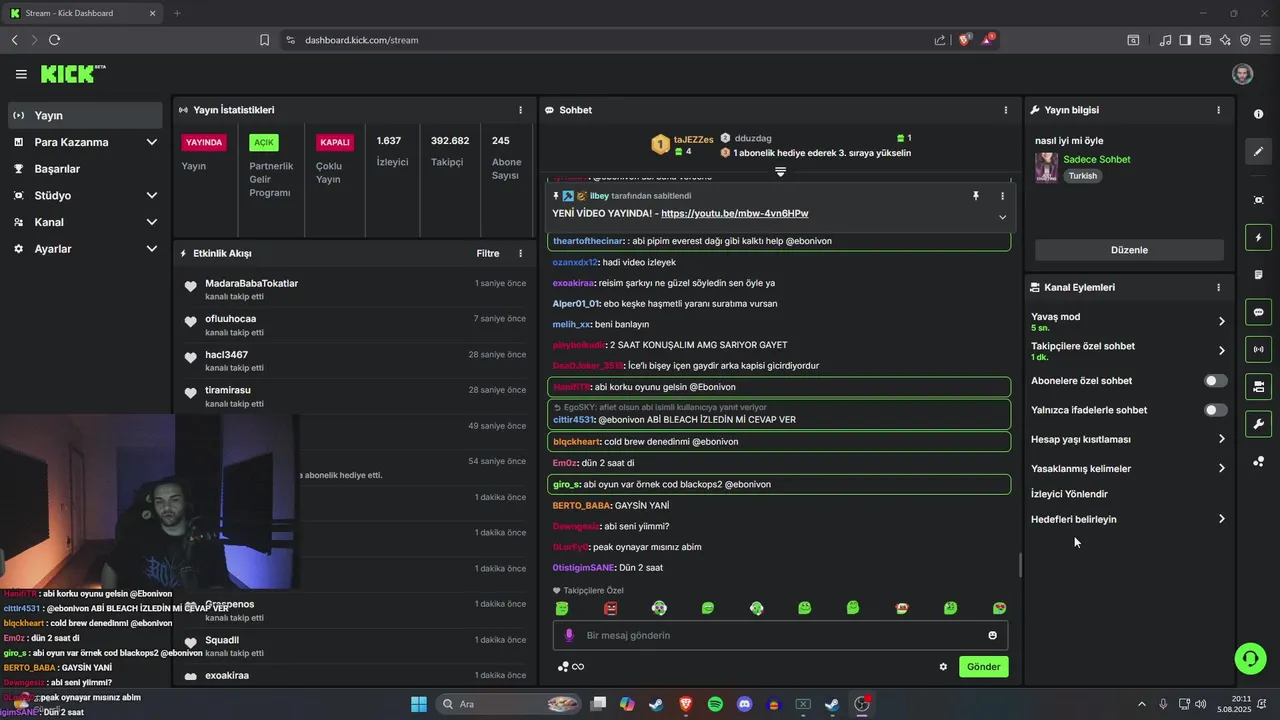Open chat settings gear icon
1280x720 pixels.
tap(943, 667)
